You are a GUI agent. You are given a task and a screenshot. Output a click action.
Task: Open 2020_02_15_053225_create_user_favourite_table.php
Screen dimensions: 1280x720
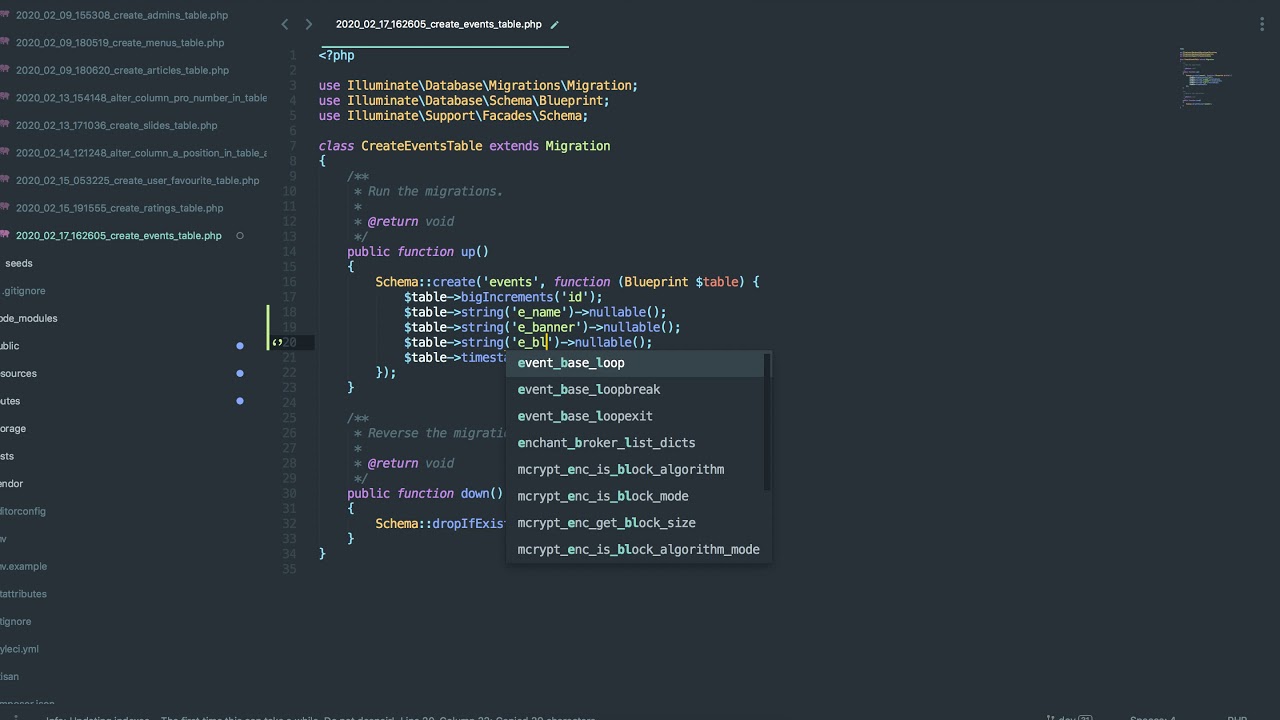(137, 181)
